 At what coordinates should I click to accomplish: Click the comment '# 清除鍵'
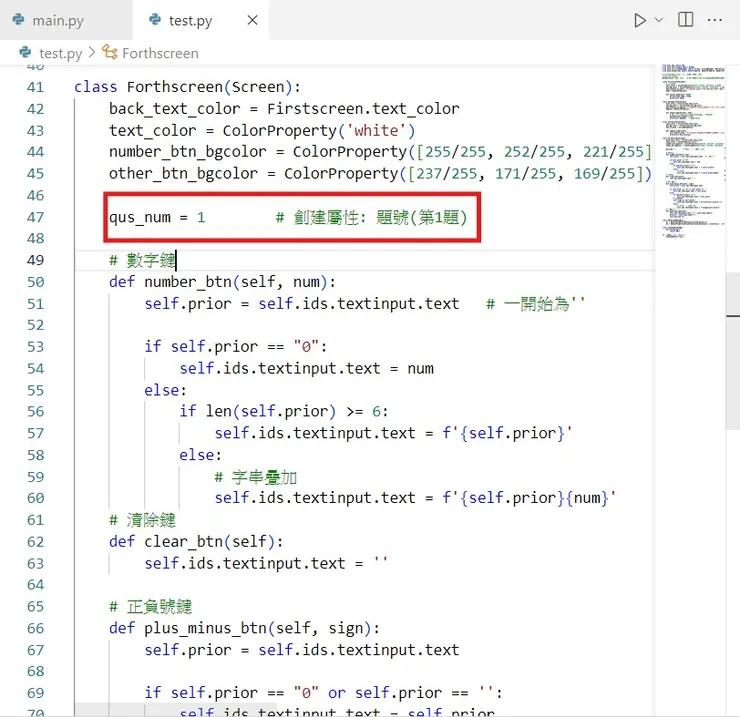pyautogui.click(x=142, y=521)
